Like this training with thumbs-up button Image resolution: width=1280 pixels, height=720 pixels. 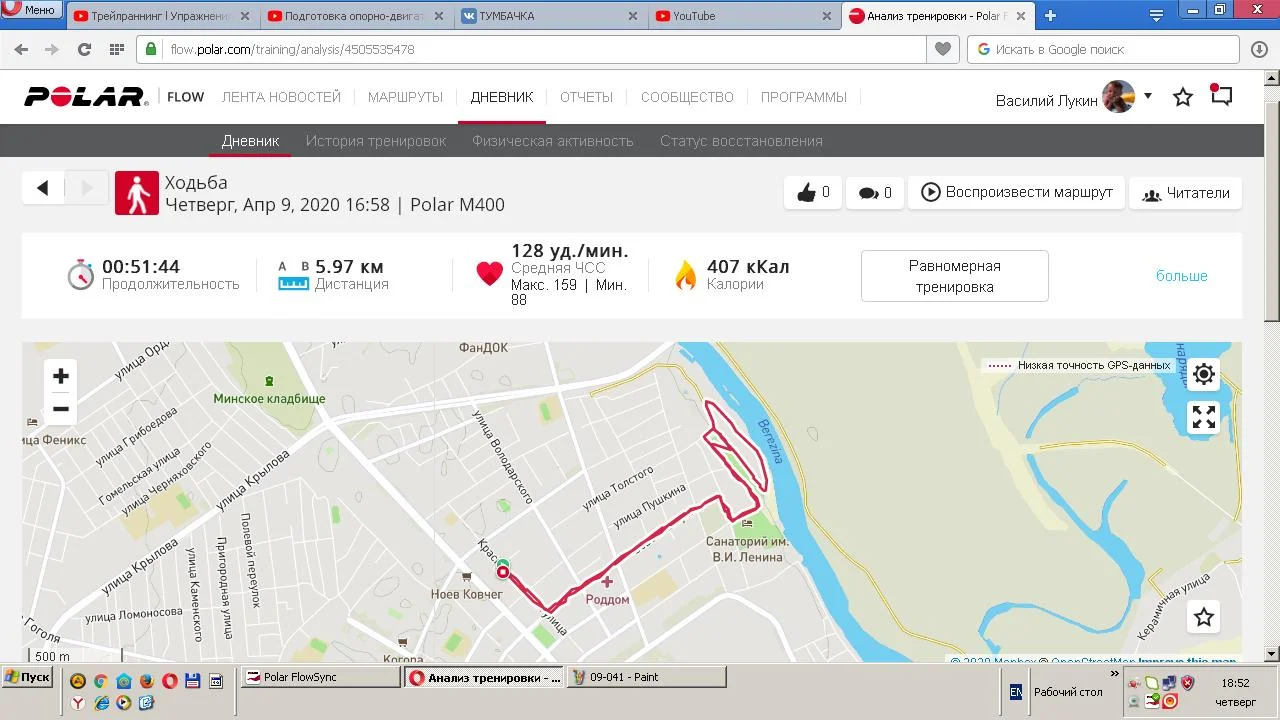coord(813,193)
